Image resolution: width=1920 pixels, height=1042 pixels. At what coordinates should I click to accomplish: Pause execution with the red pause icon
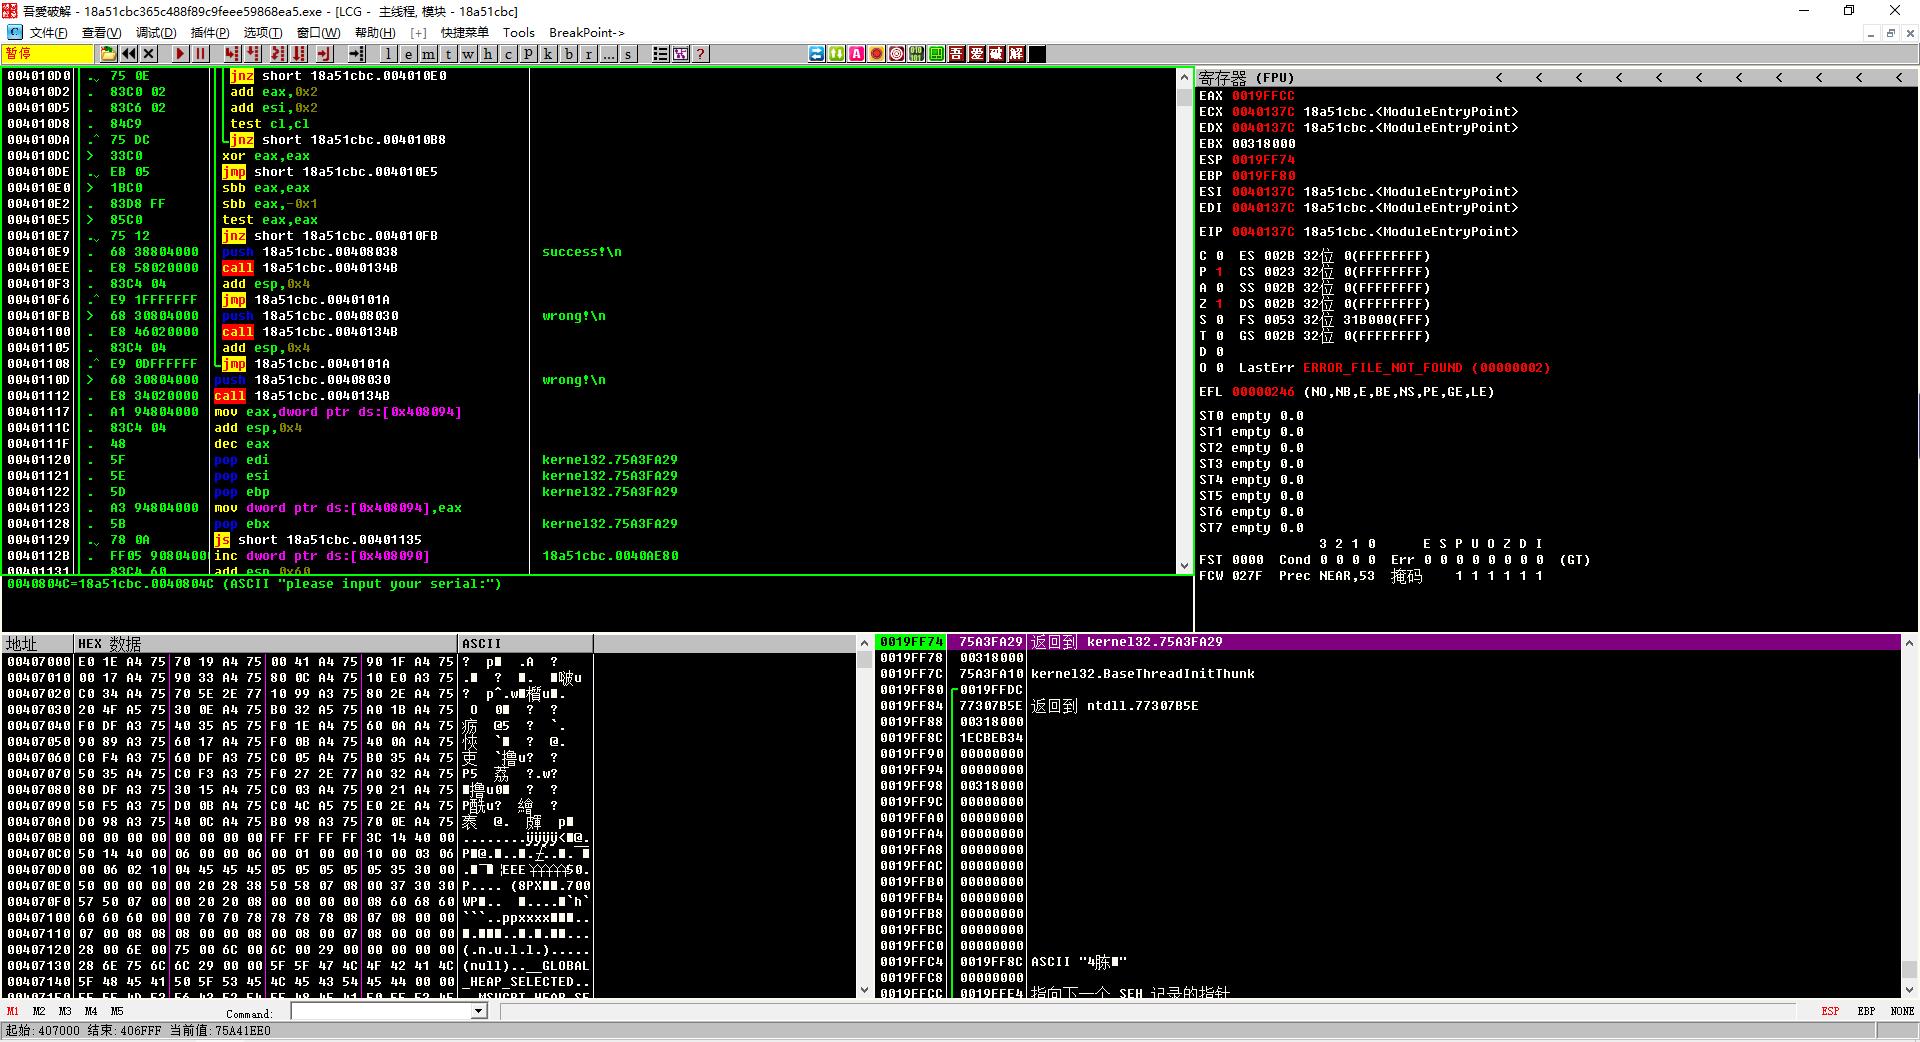(200, 54)
